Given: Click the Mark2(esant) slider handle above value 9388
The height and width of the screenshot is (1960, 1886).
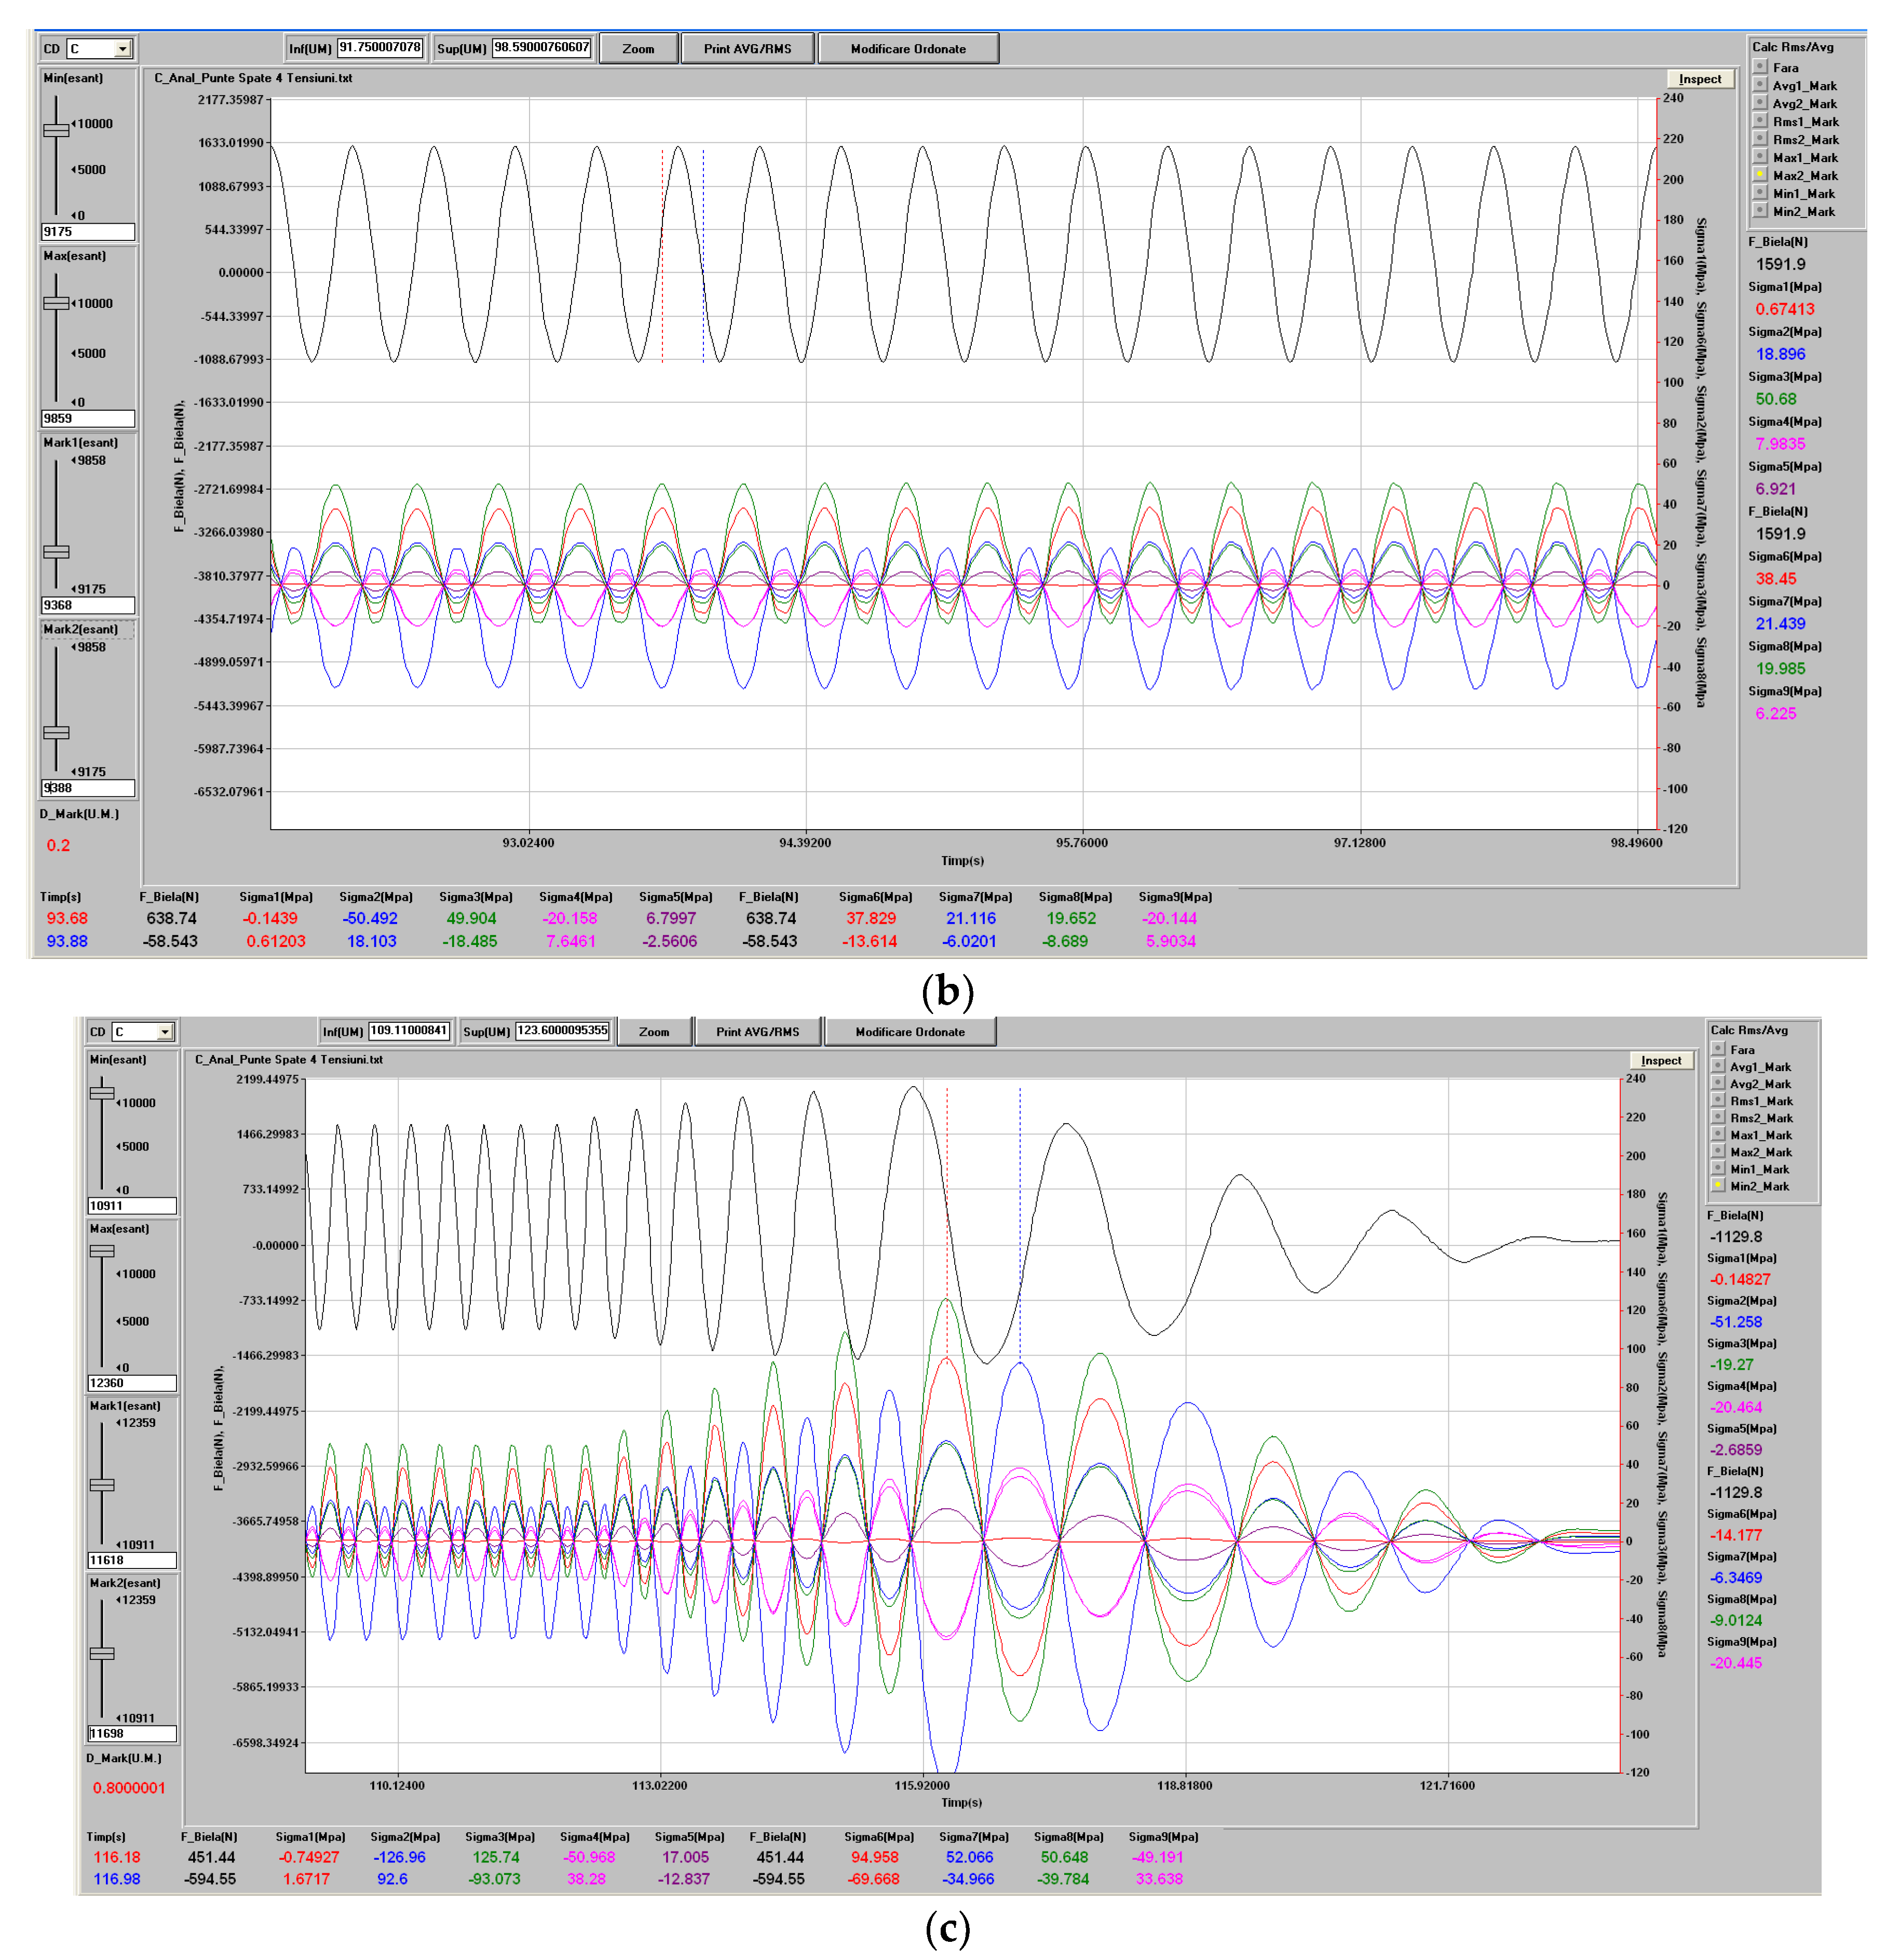Looking at the screenshot, I should (56, 732).
